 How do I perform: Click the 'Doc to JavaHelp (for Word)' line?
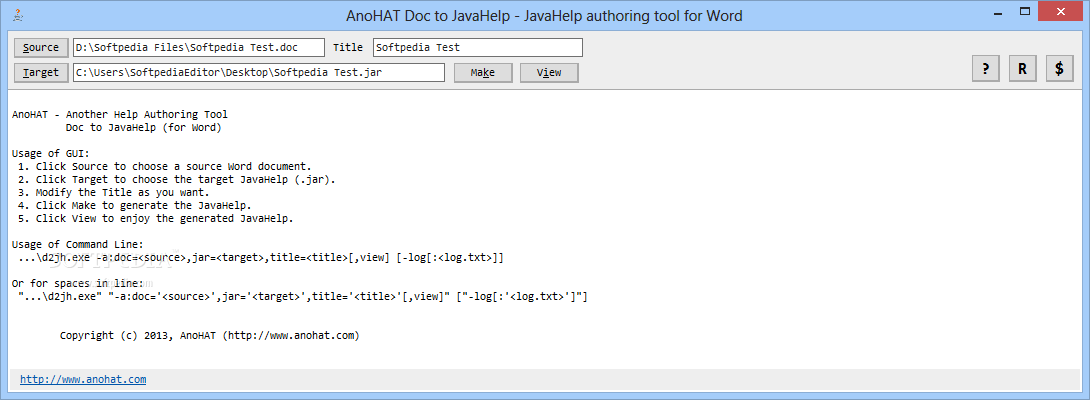[144, 127]
